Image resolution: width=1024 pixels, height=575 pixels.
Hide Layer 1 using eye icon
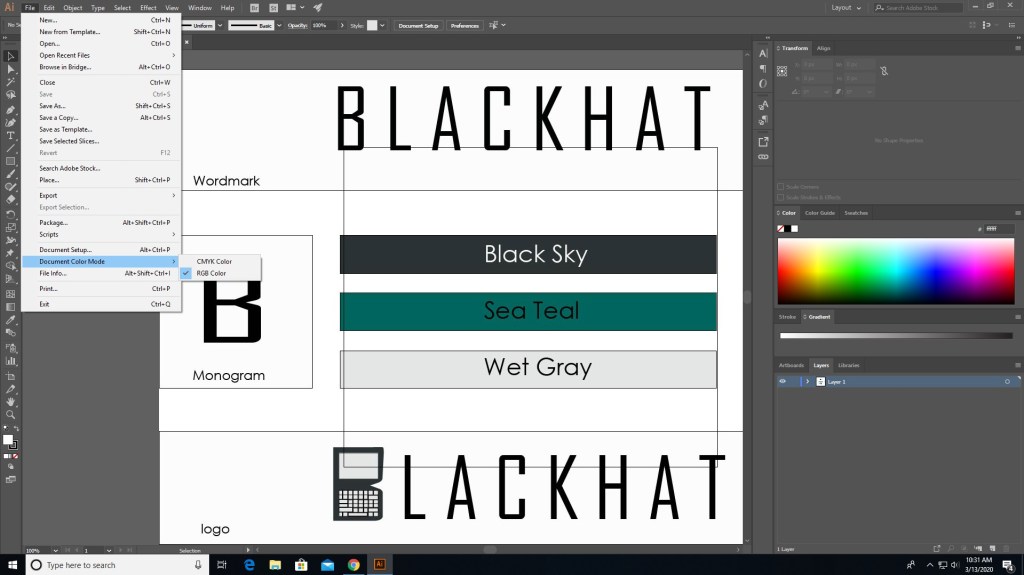click(x=782, y=382)
